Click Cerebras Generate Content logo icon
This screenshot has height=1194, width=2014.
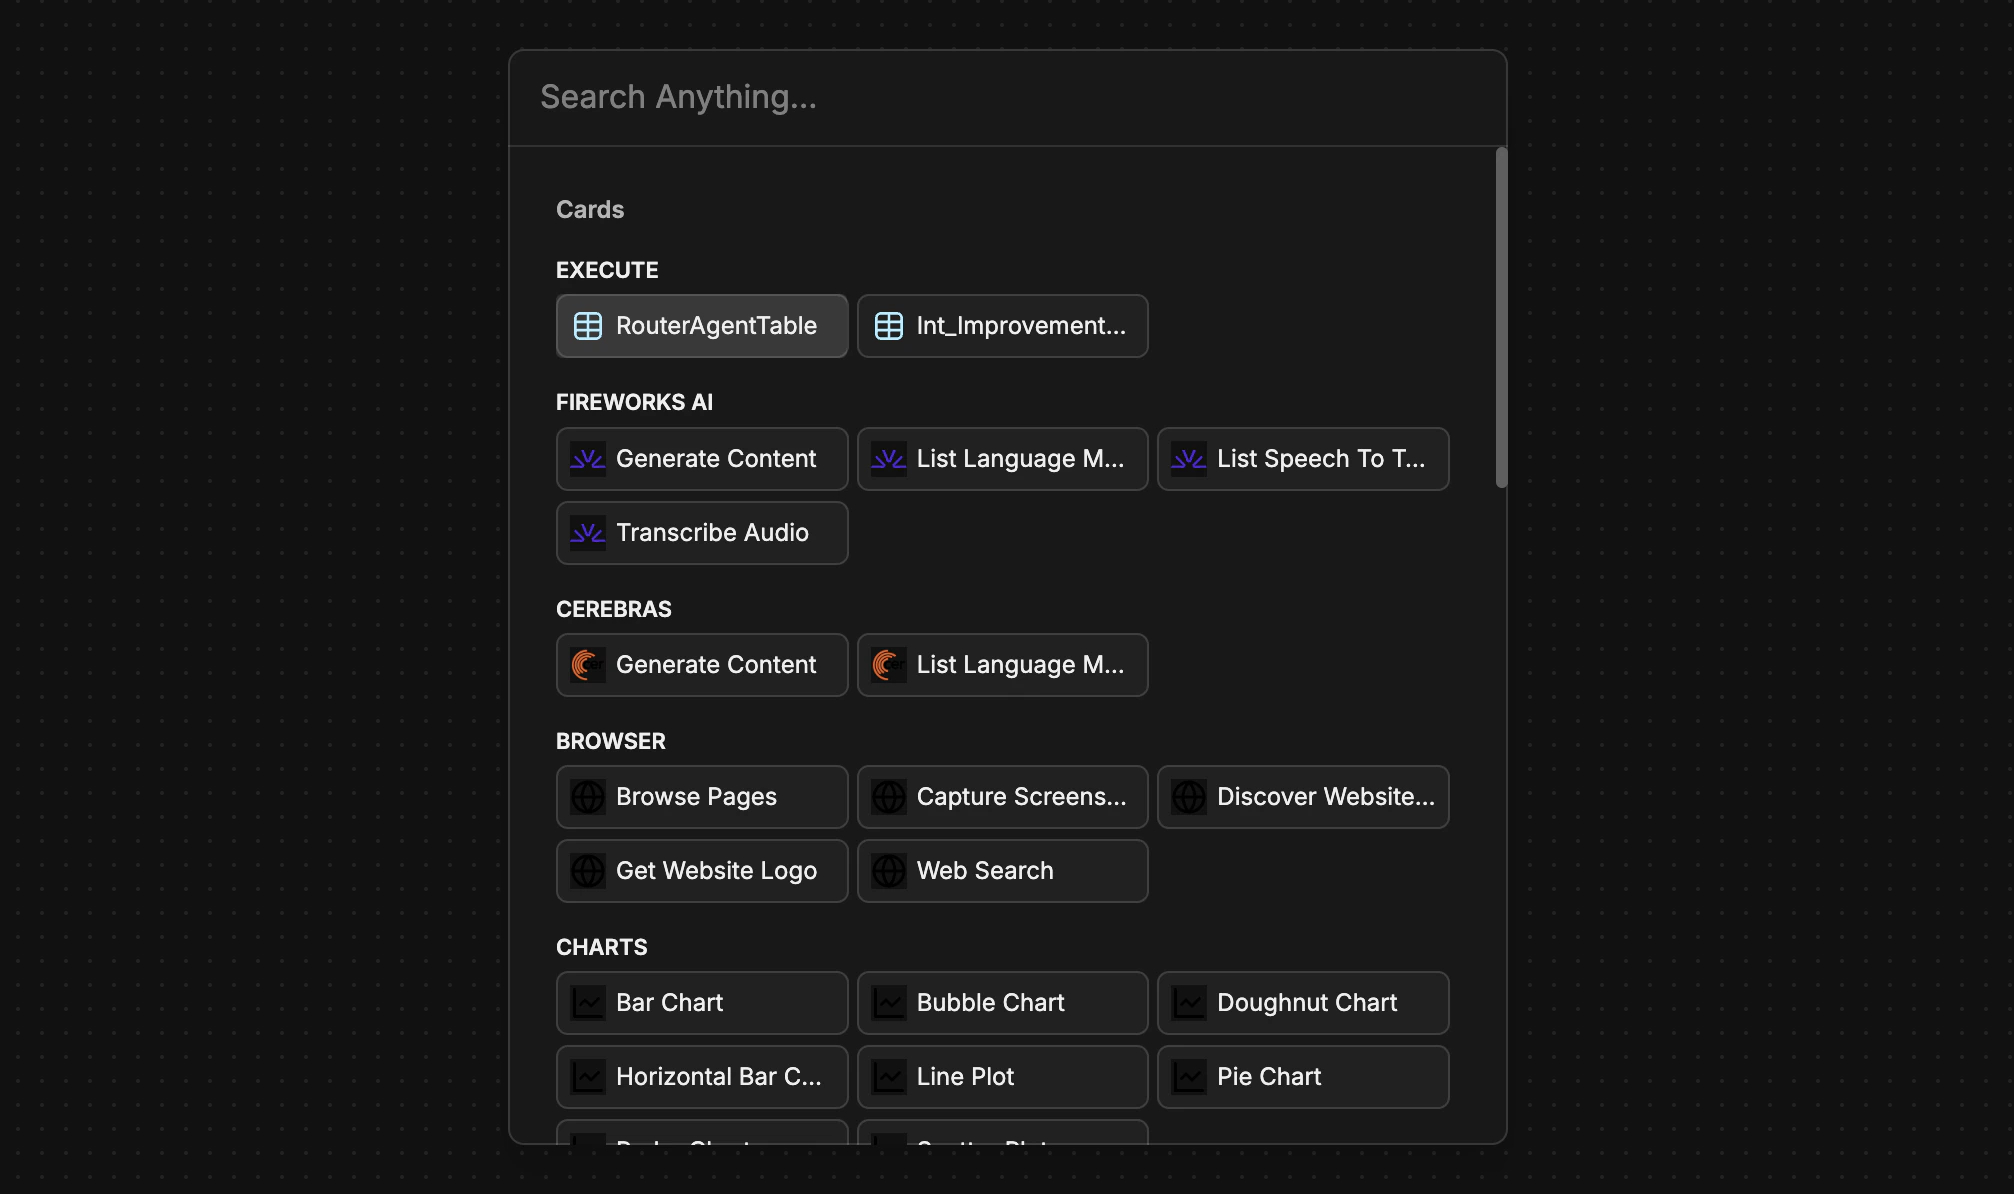(588, 665)
